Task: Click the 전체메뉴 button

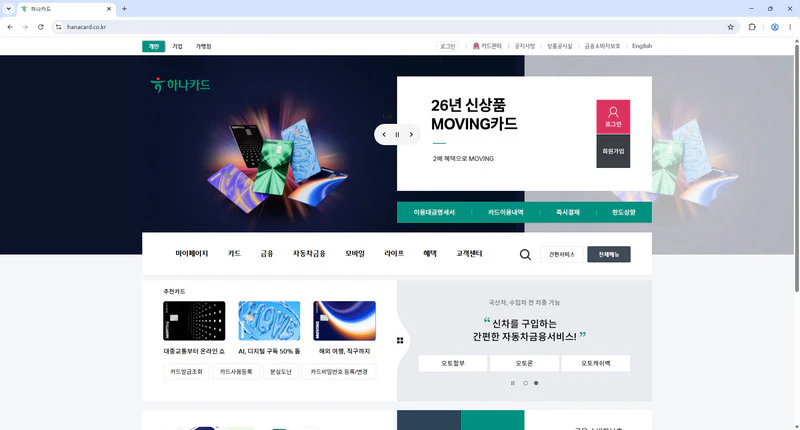Action: click(x=609, y=255)
